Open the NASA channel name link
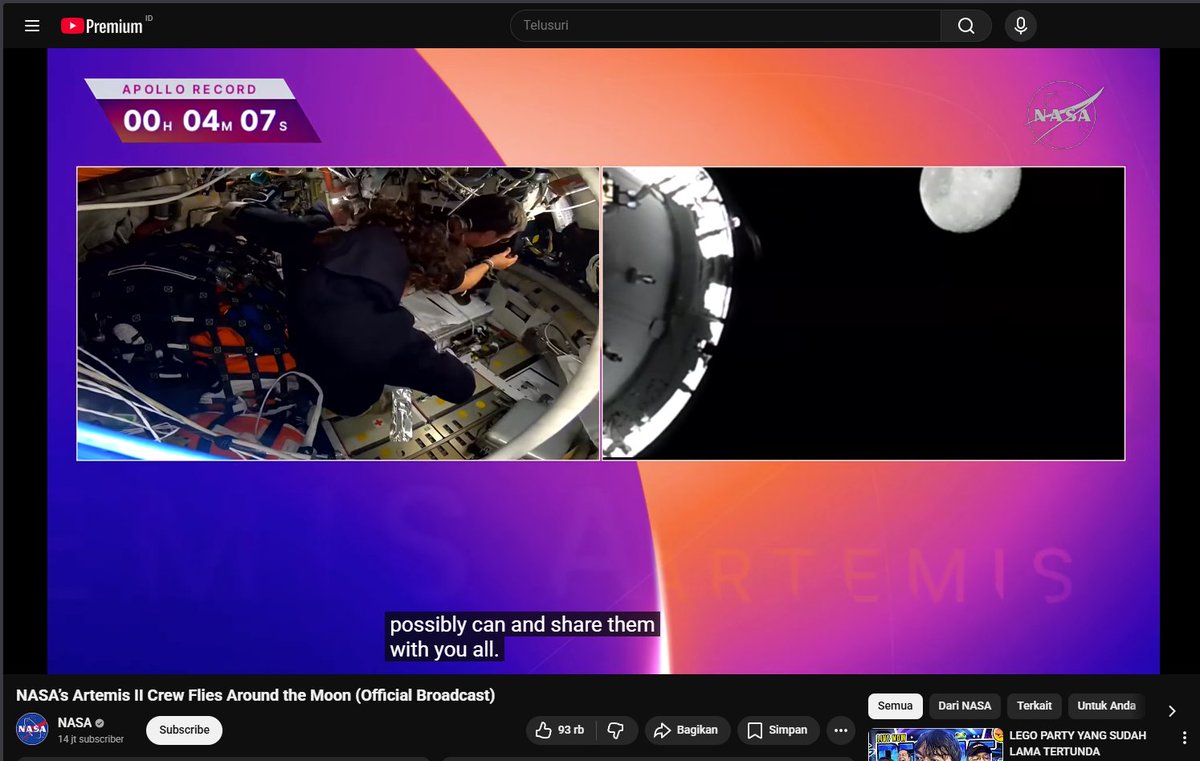Screen dimensions: 1200x761 [x=75, y=722]
